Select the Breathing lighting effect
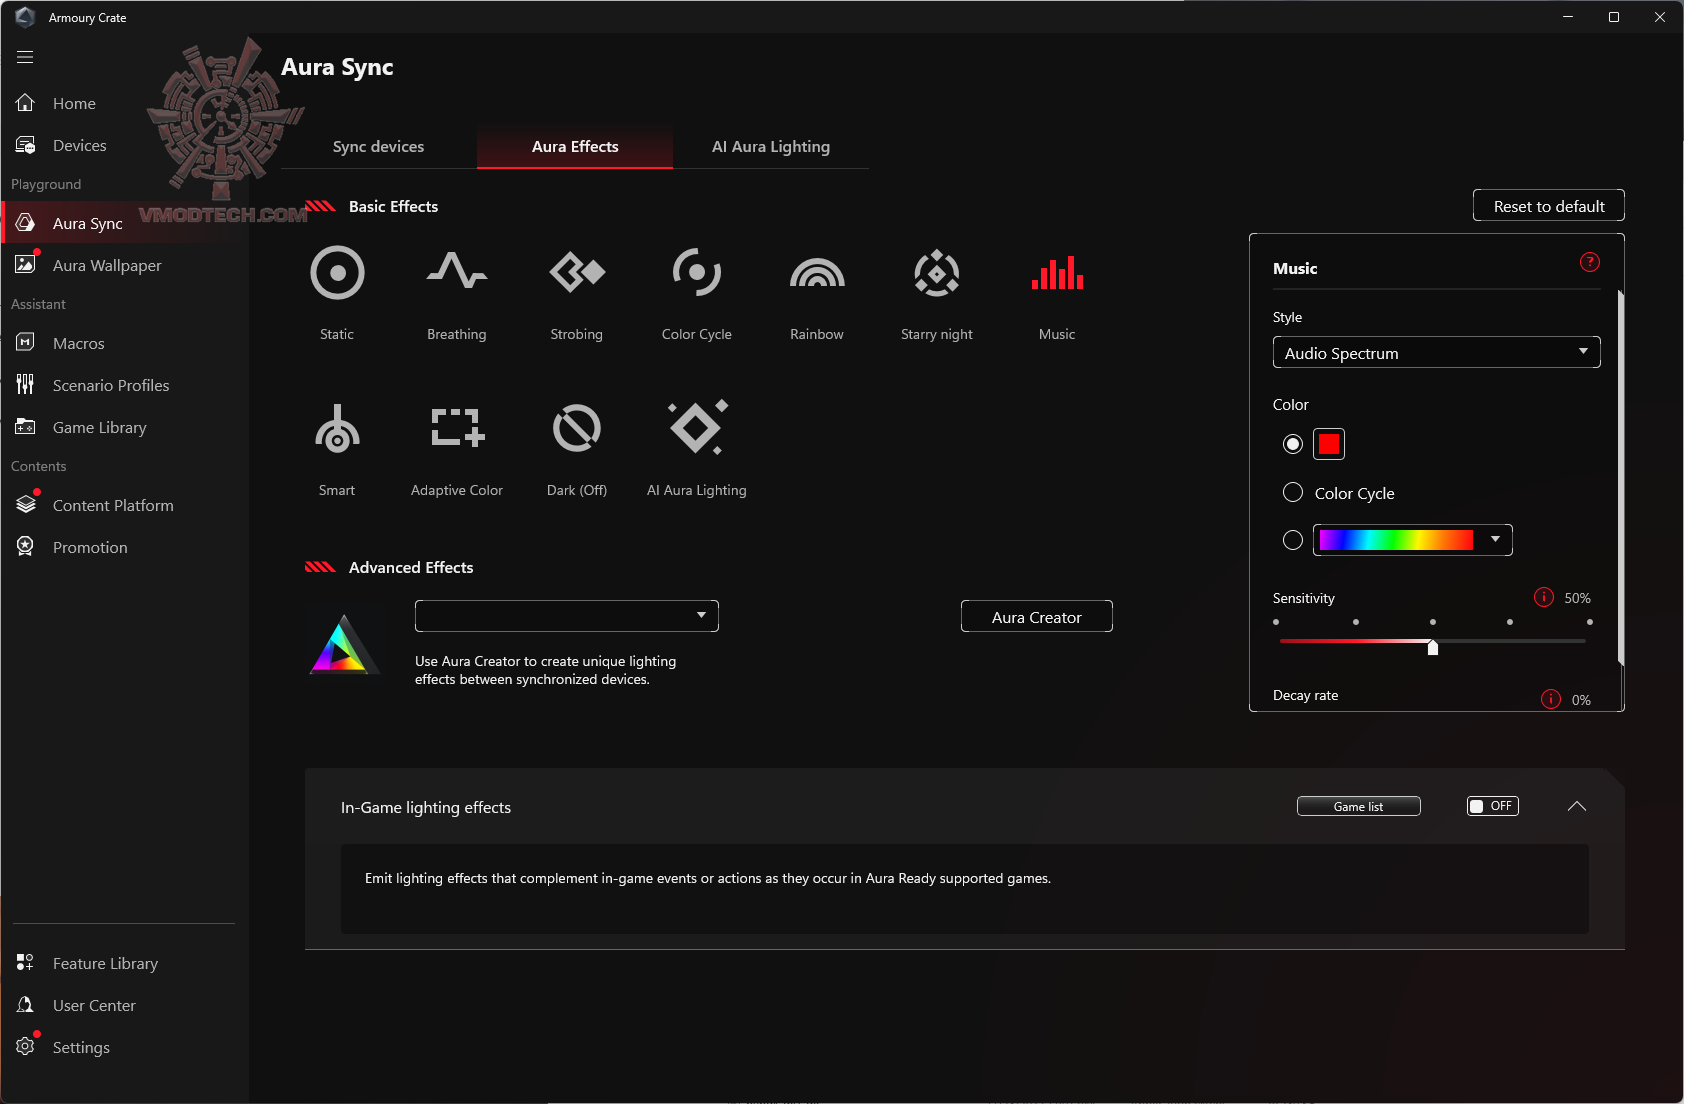 [x=457, y=273]
